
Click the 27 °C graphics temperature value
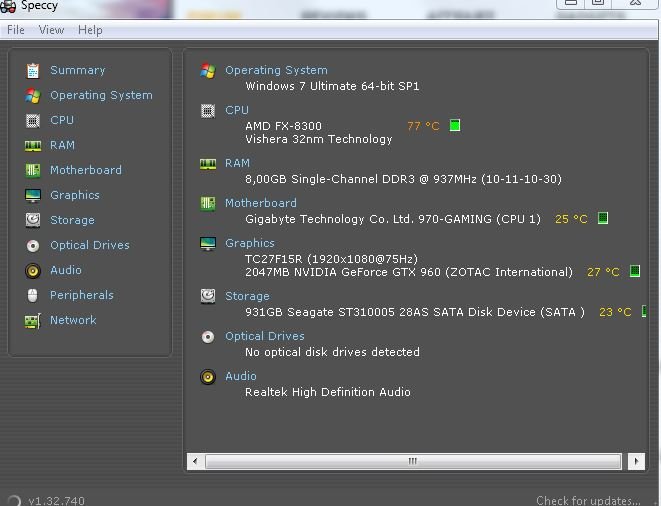603,272
